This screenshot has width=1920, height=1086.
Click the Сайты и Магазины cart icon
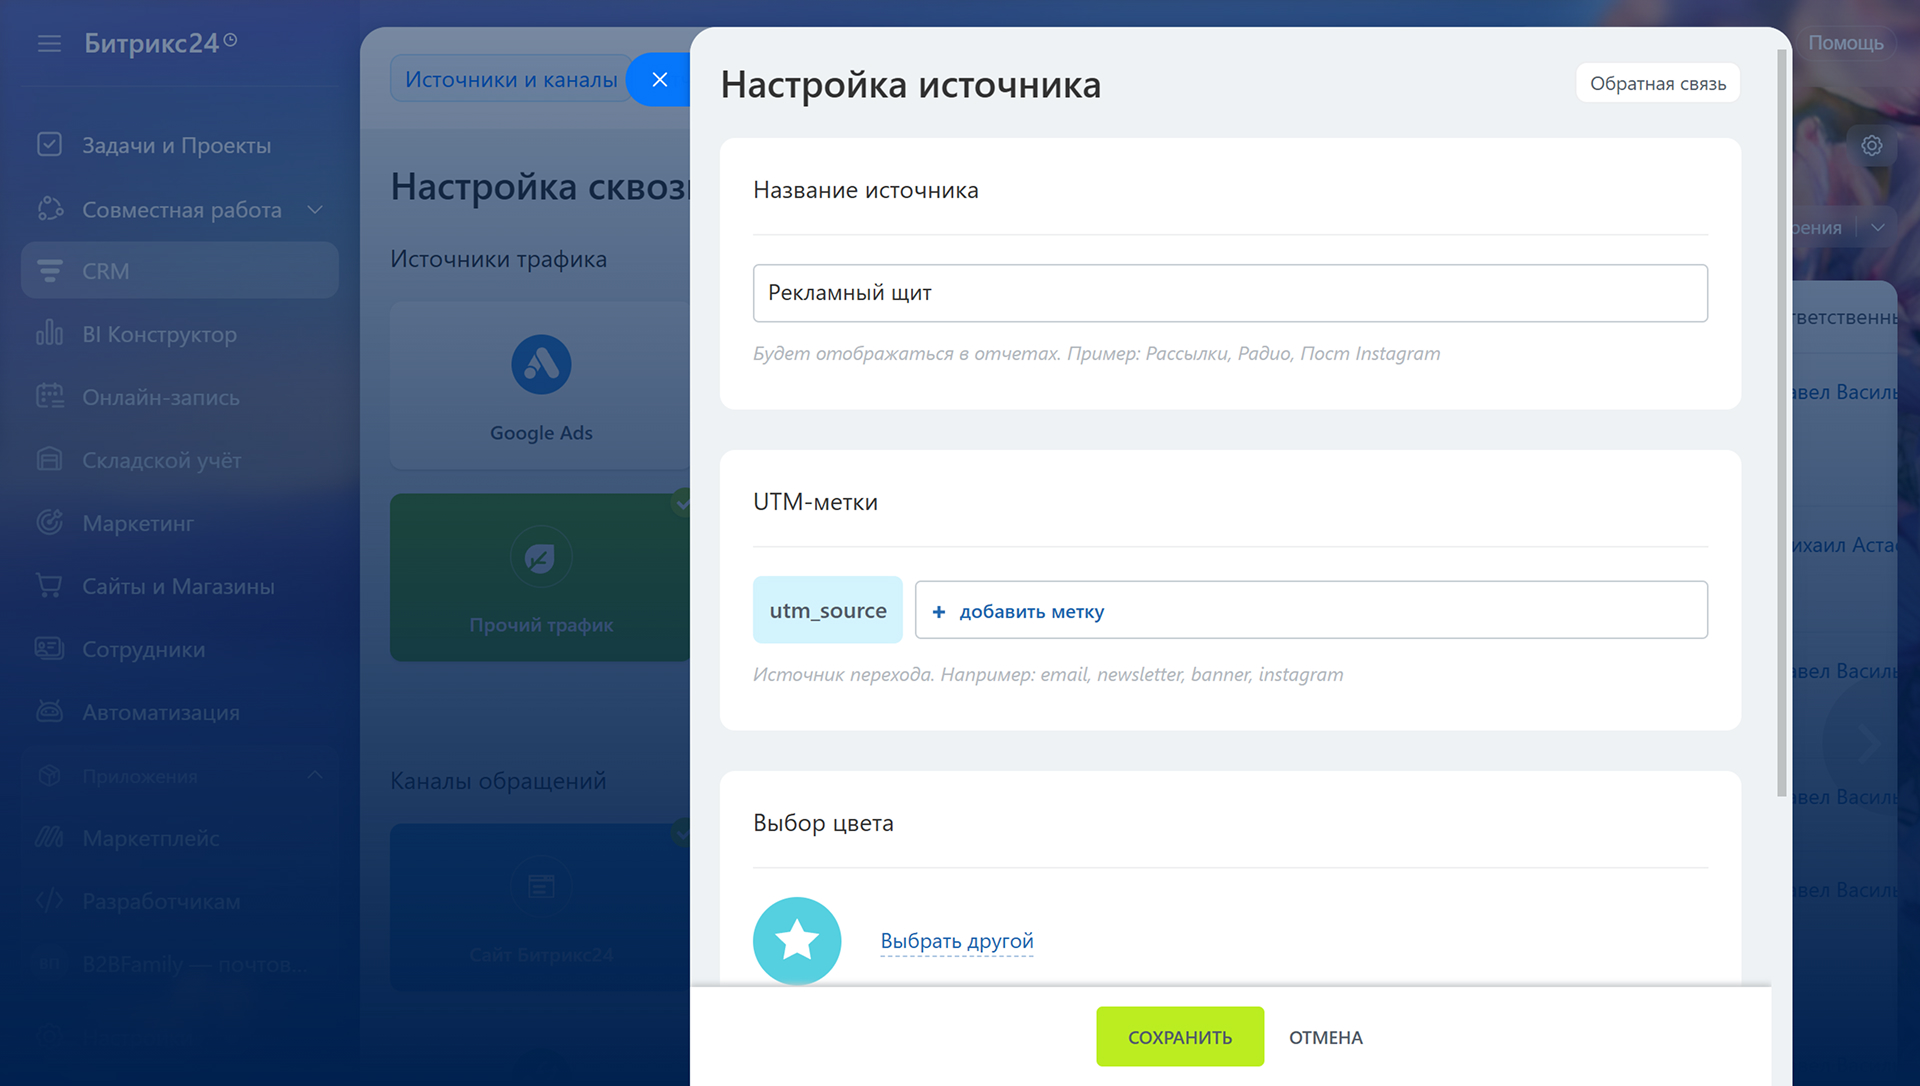coord(49,586)
